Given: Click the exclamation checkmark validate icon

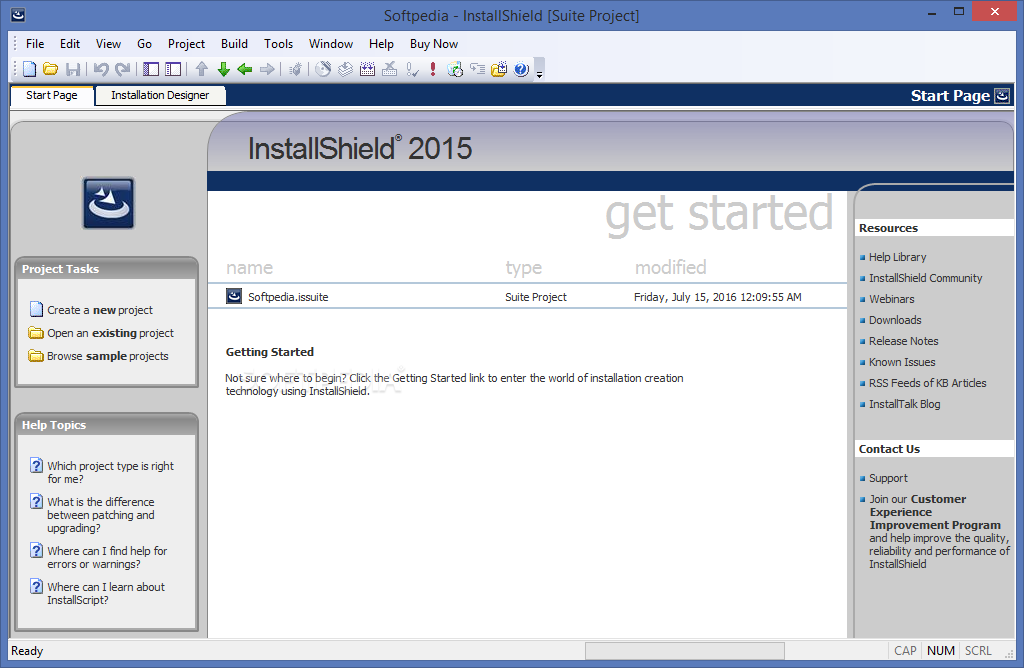Looking at the screenshot, I should click(x=412, y=69).
